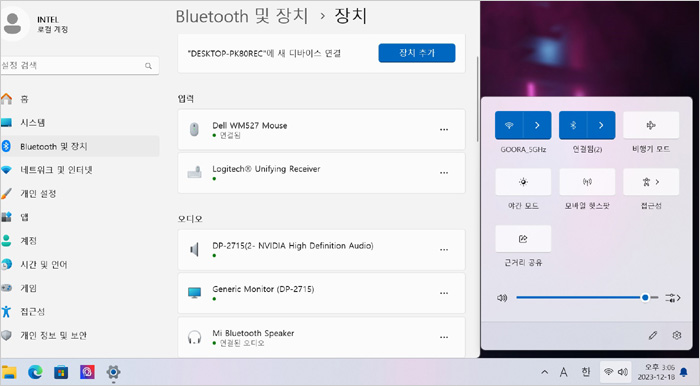Open more options for Dell WM527 Mouse
700x386 pixels.
(444, 130)
